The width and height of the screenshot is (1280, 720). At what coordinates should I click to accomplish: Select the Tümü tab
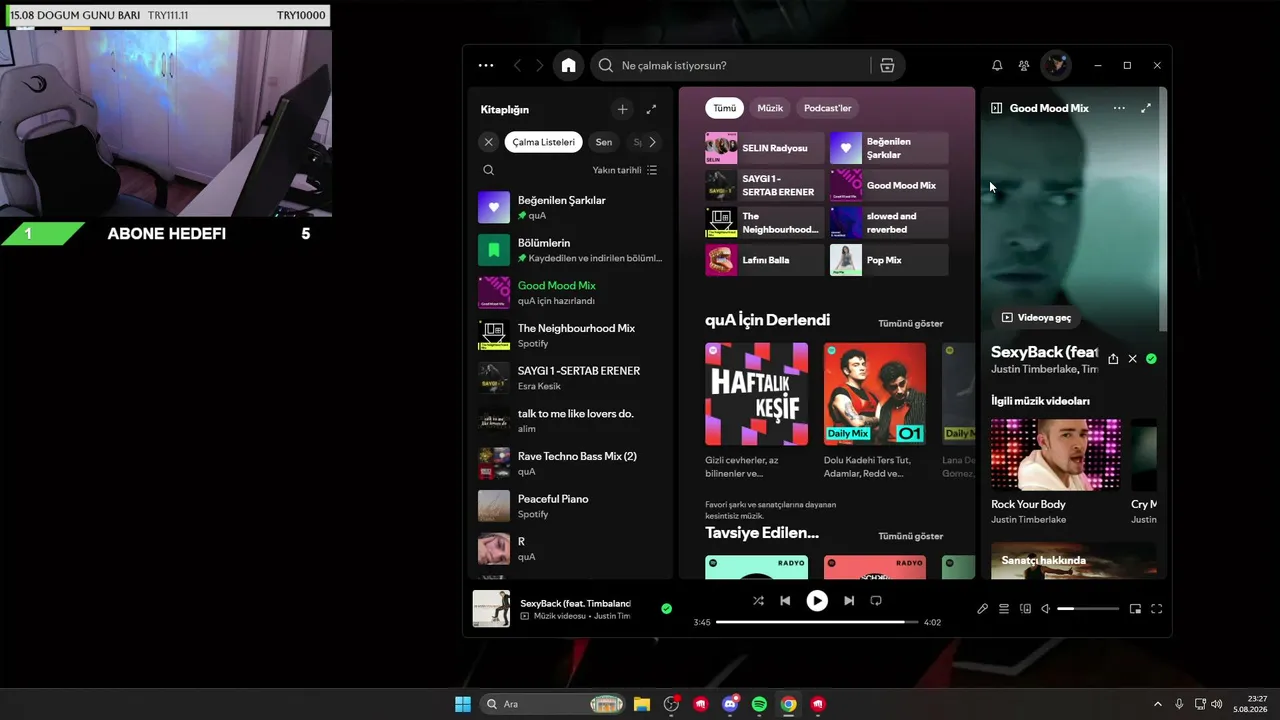pos(725,108)
